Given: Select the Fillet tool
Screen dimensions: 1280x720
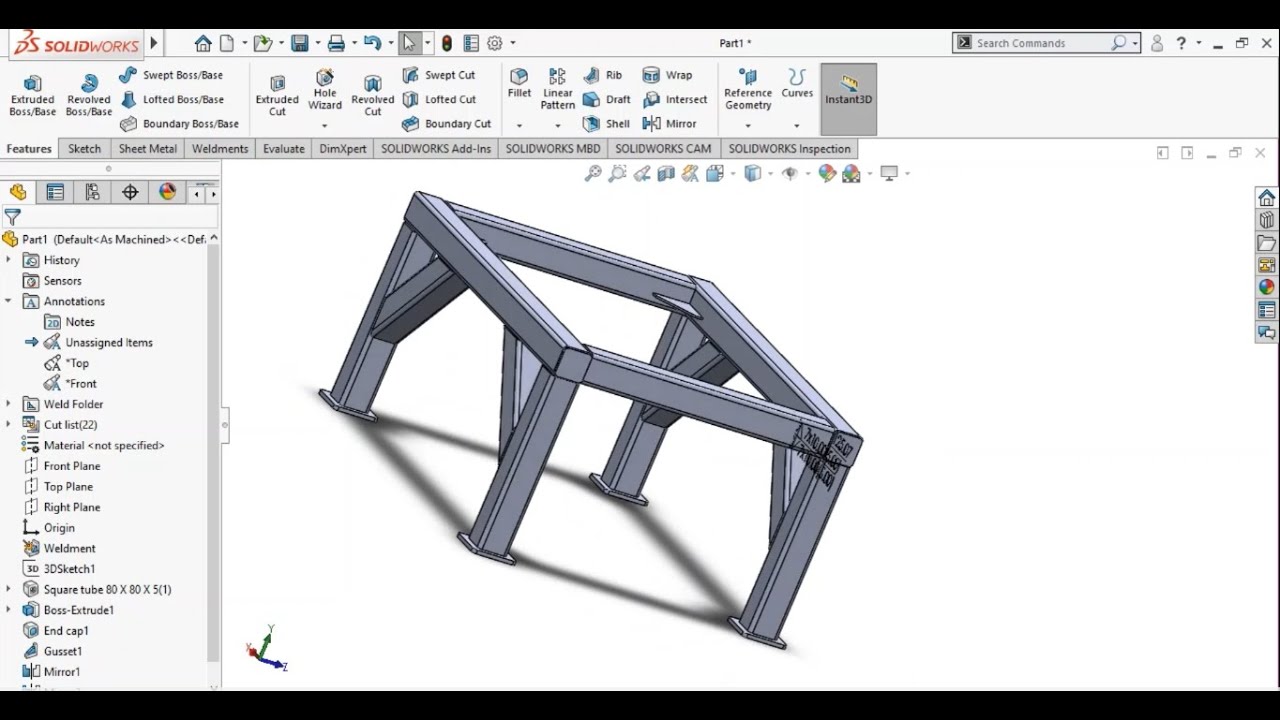Looking at the screenshot, I should [x=519, y=84].
